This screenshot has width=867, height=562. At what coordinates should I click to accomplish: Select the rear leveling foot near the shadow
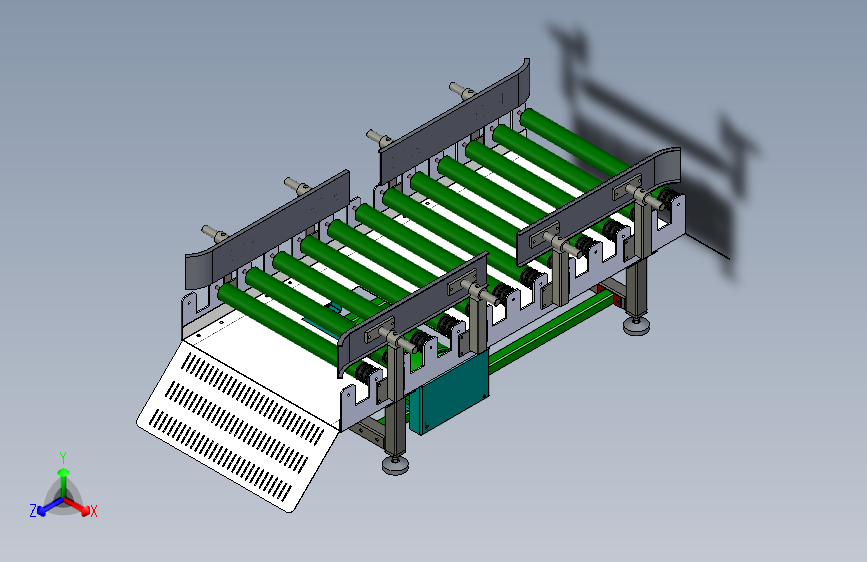point(636,325)
